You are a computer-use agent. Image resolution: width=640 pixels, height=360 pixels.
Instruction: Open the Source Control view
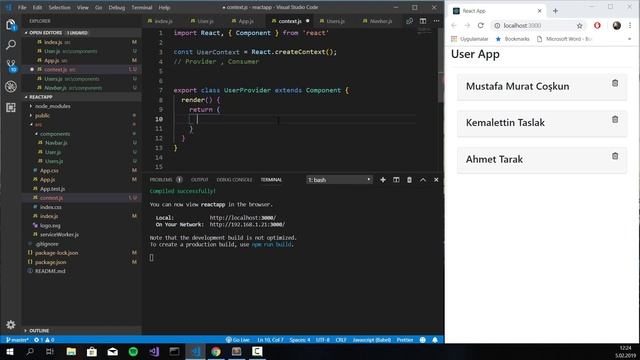[x=11, y=65]
